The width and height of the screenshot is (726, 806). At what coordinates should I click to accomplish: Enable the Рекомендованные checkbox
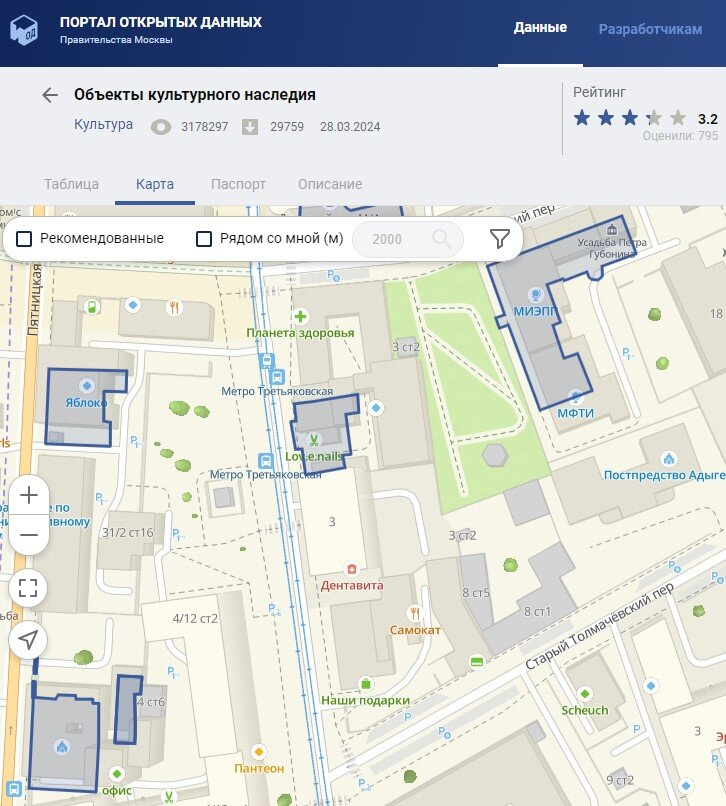pos(25,239)
